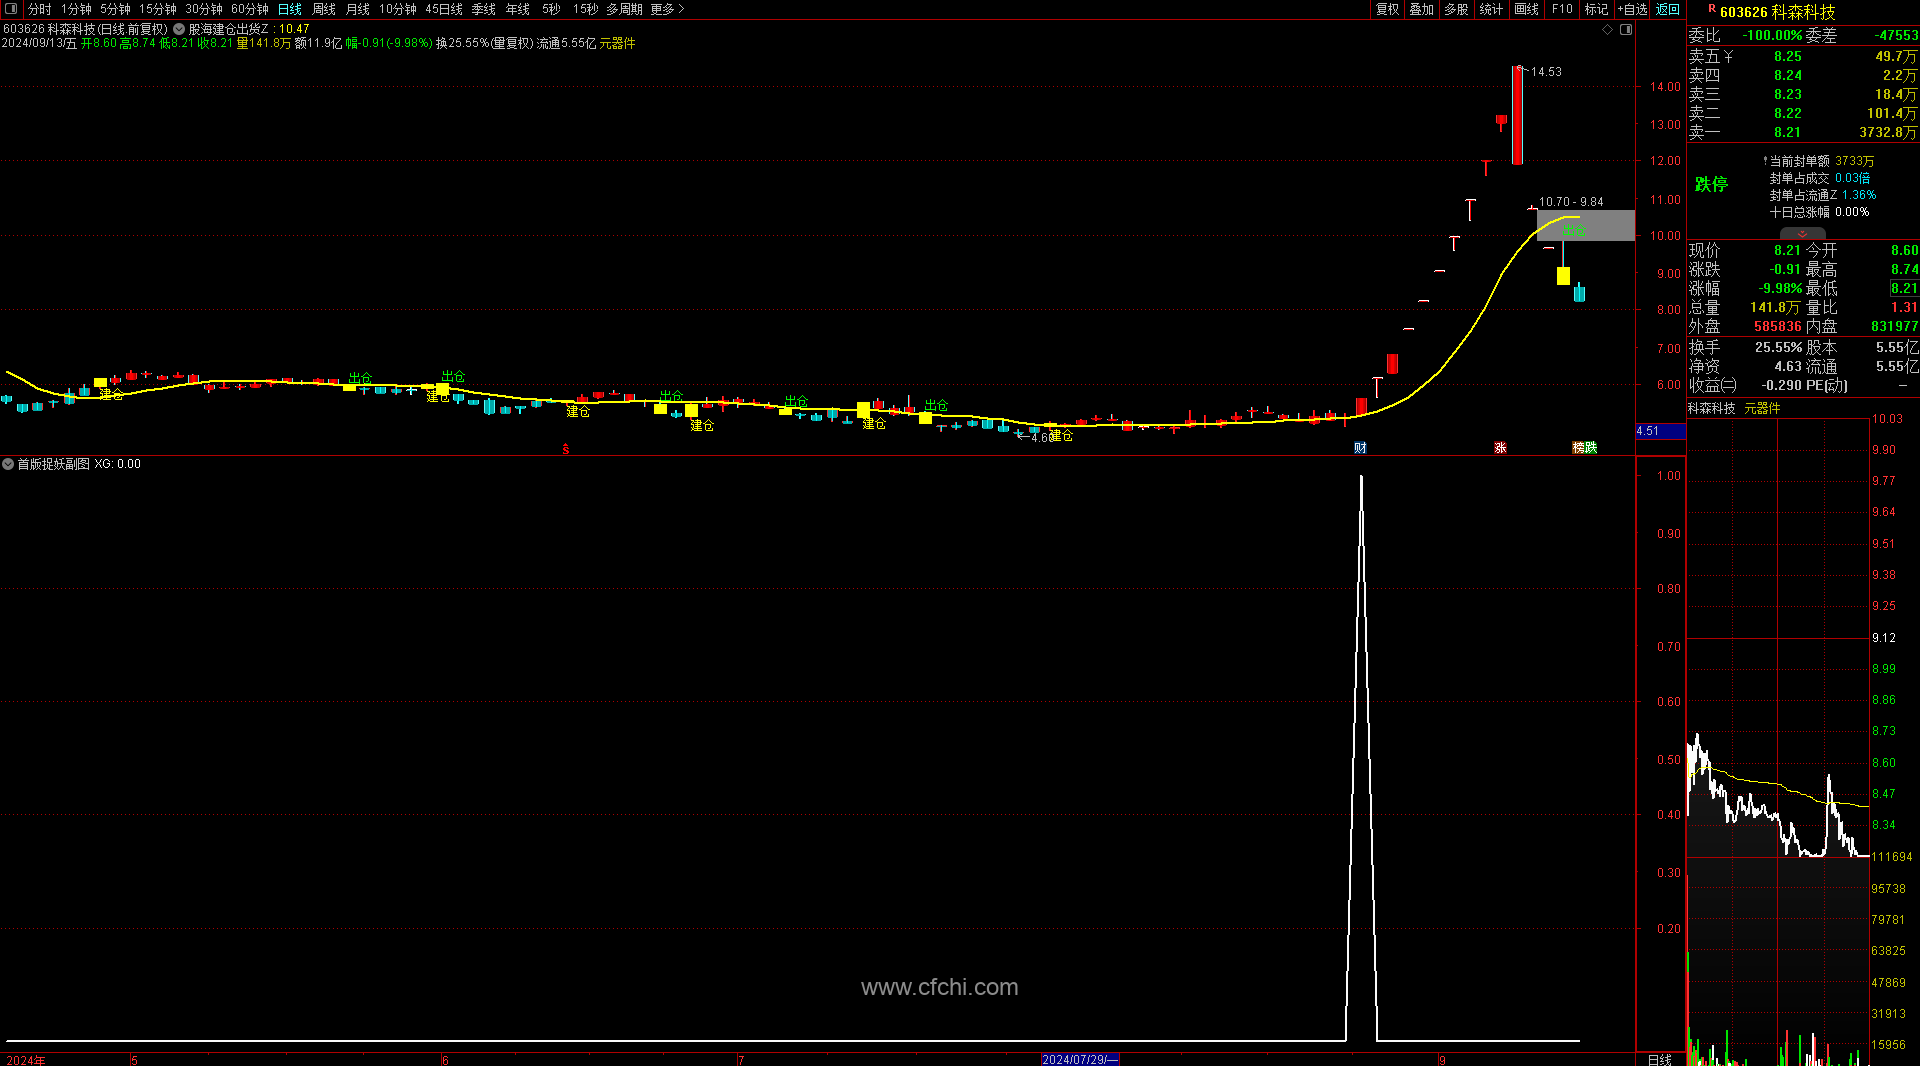The image size is (1920, 1066).
Task: Add stock via +自选 button
Action: click(x=1632, y=9)
